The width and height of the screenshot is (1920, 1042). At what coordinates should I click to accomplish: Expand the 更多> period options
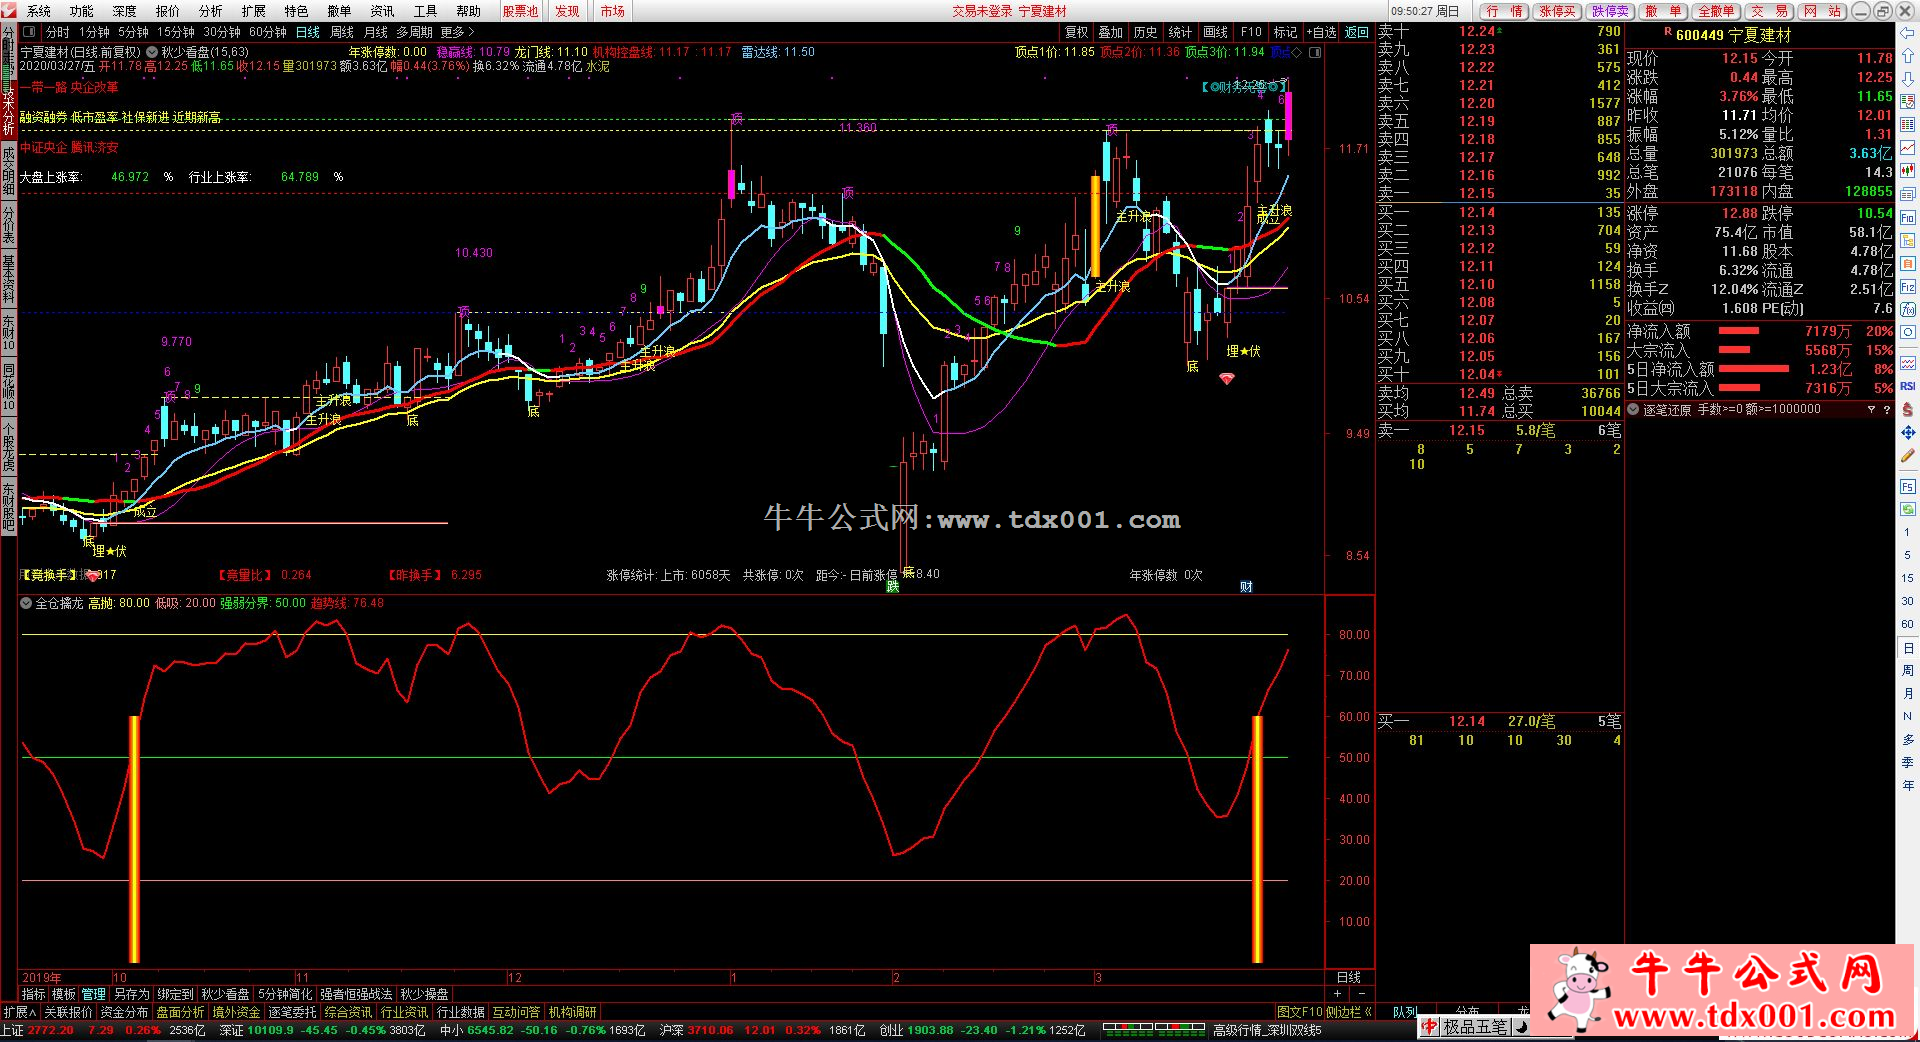click(x=458, y=32)
